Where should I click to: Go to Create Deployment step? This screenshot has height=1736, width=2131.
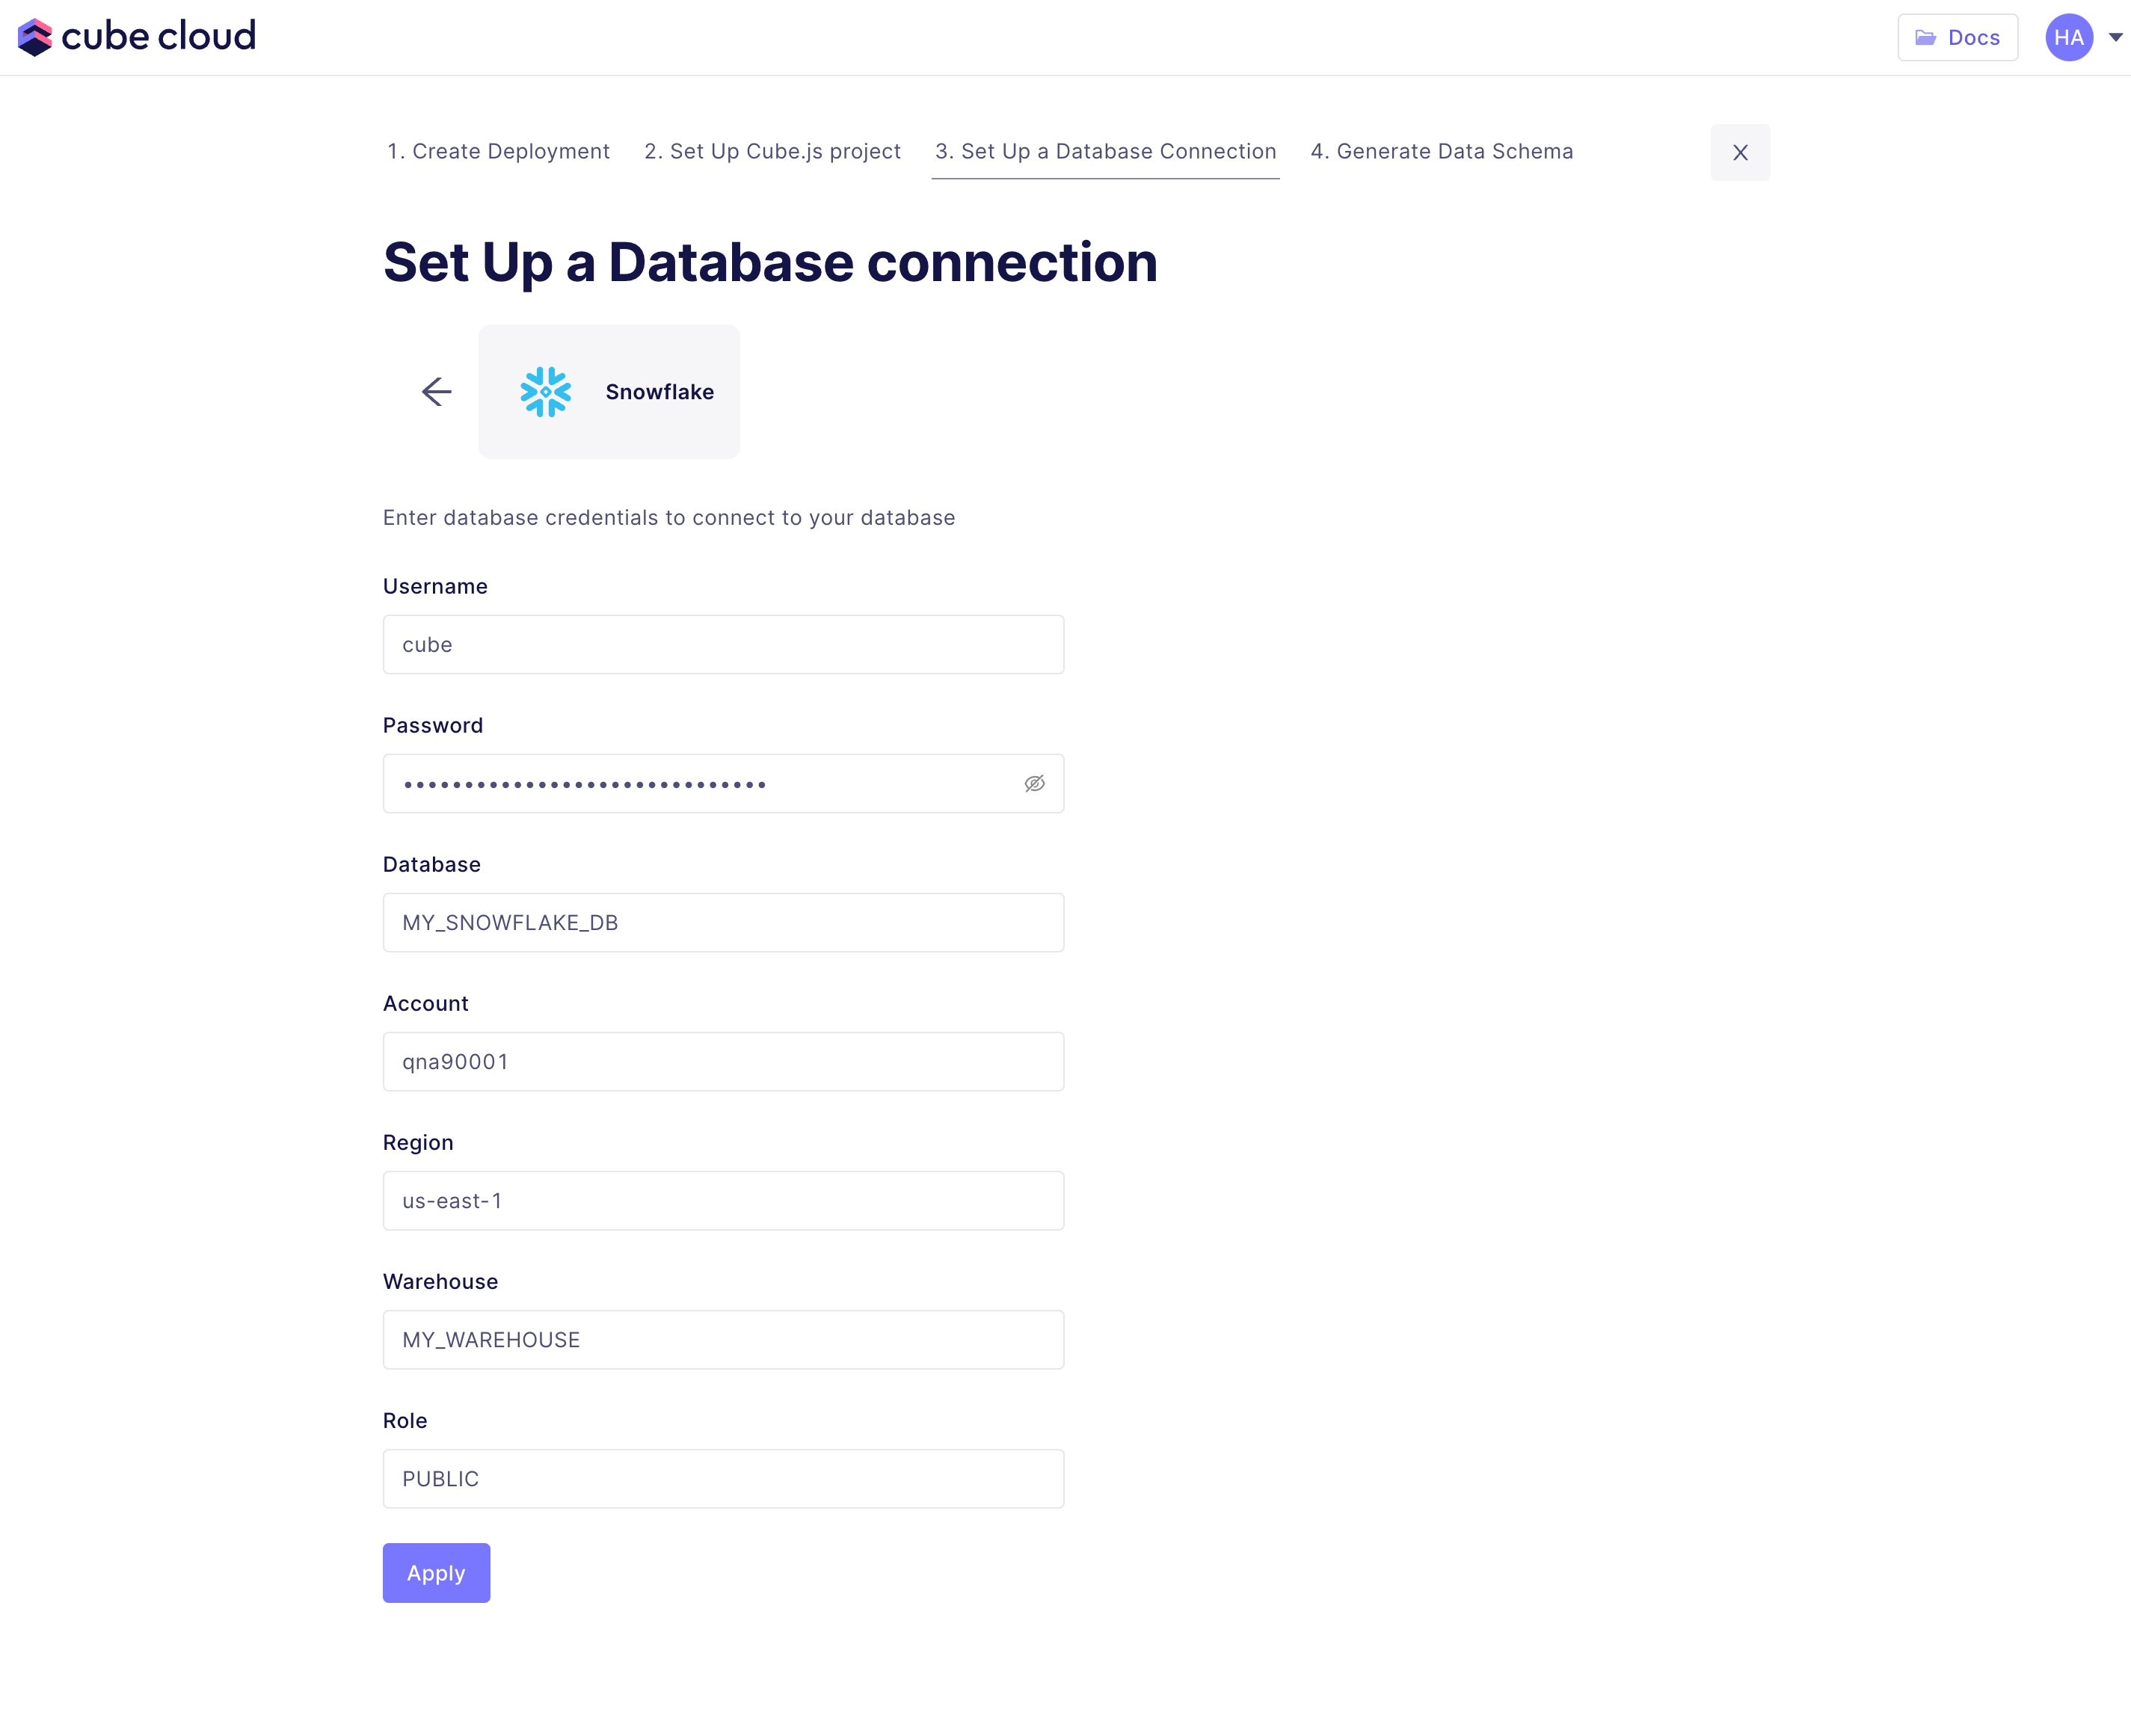498,152
